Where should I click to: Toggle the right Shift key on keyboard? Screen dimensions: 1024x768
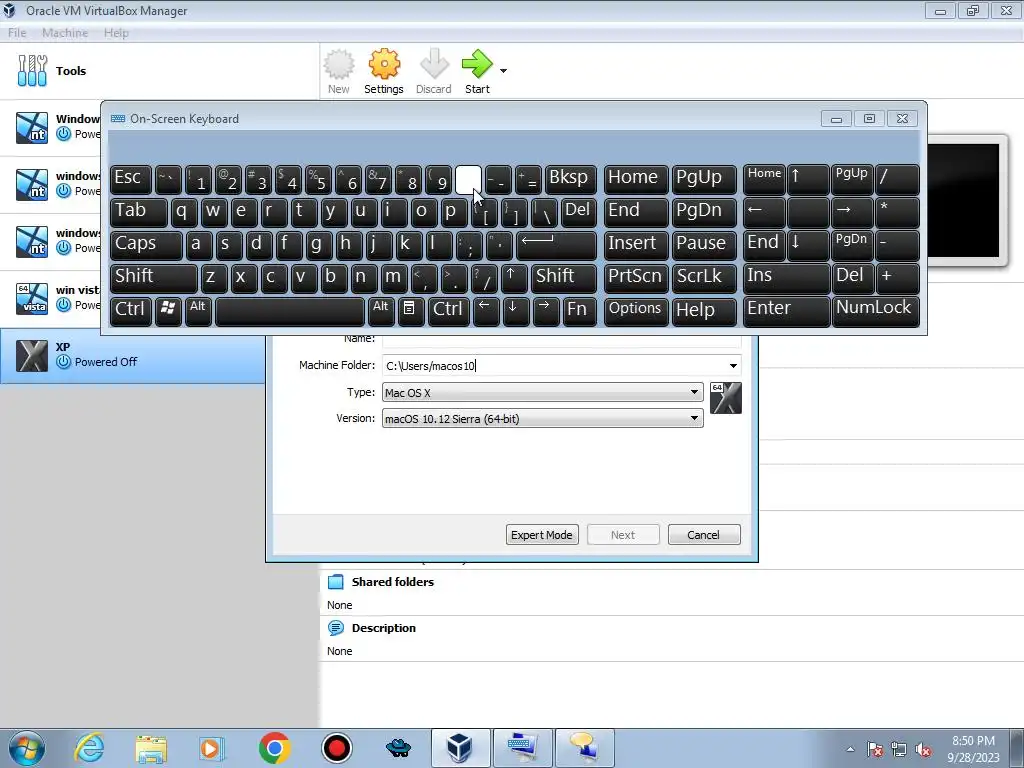tap(564, 278)
